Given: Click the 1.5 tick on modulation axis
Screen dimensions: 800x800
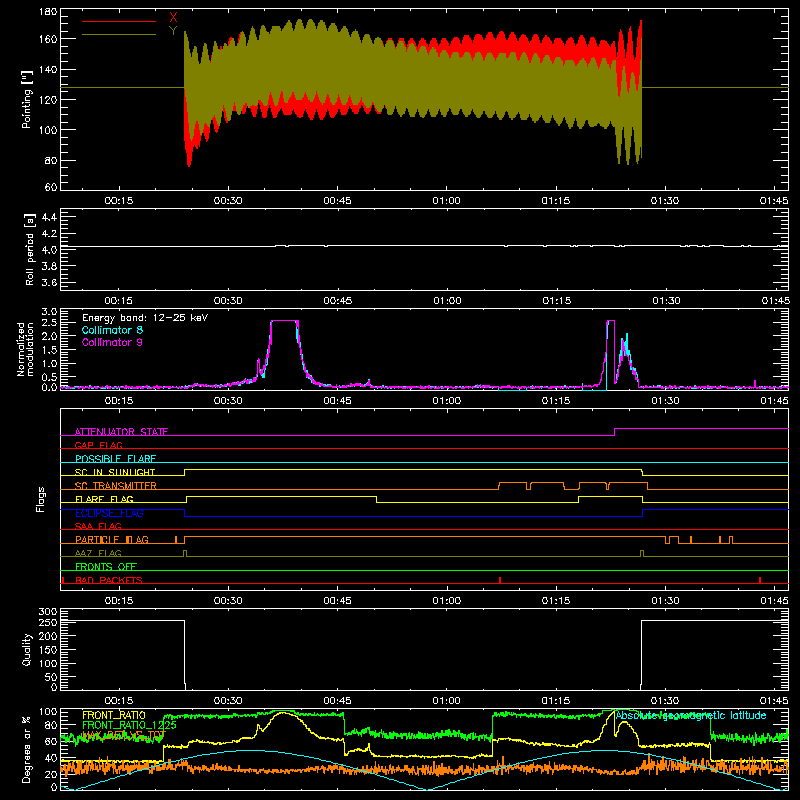Looking at the screenshot, I should tap(49, 350).
